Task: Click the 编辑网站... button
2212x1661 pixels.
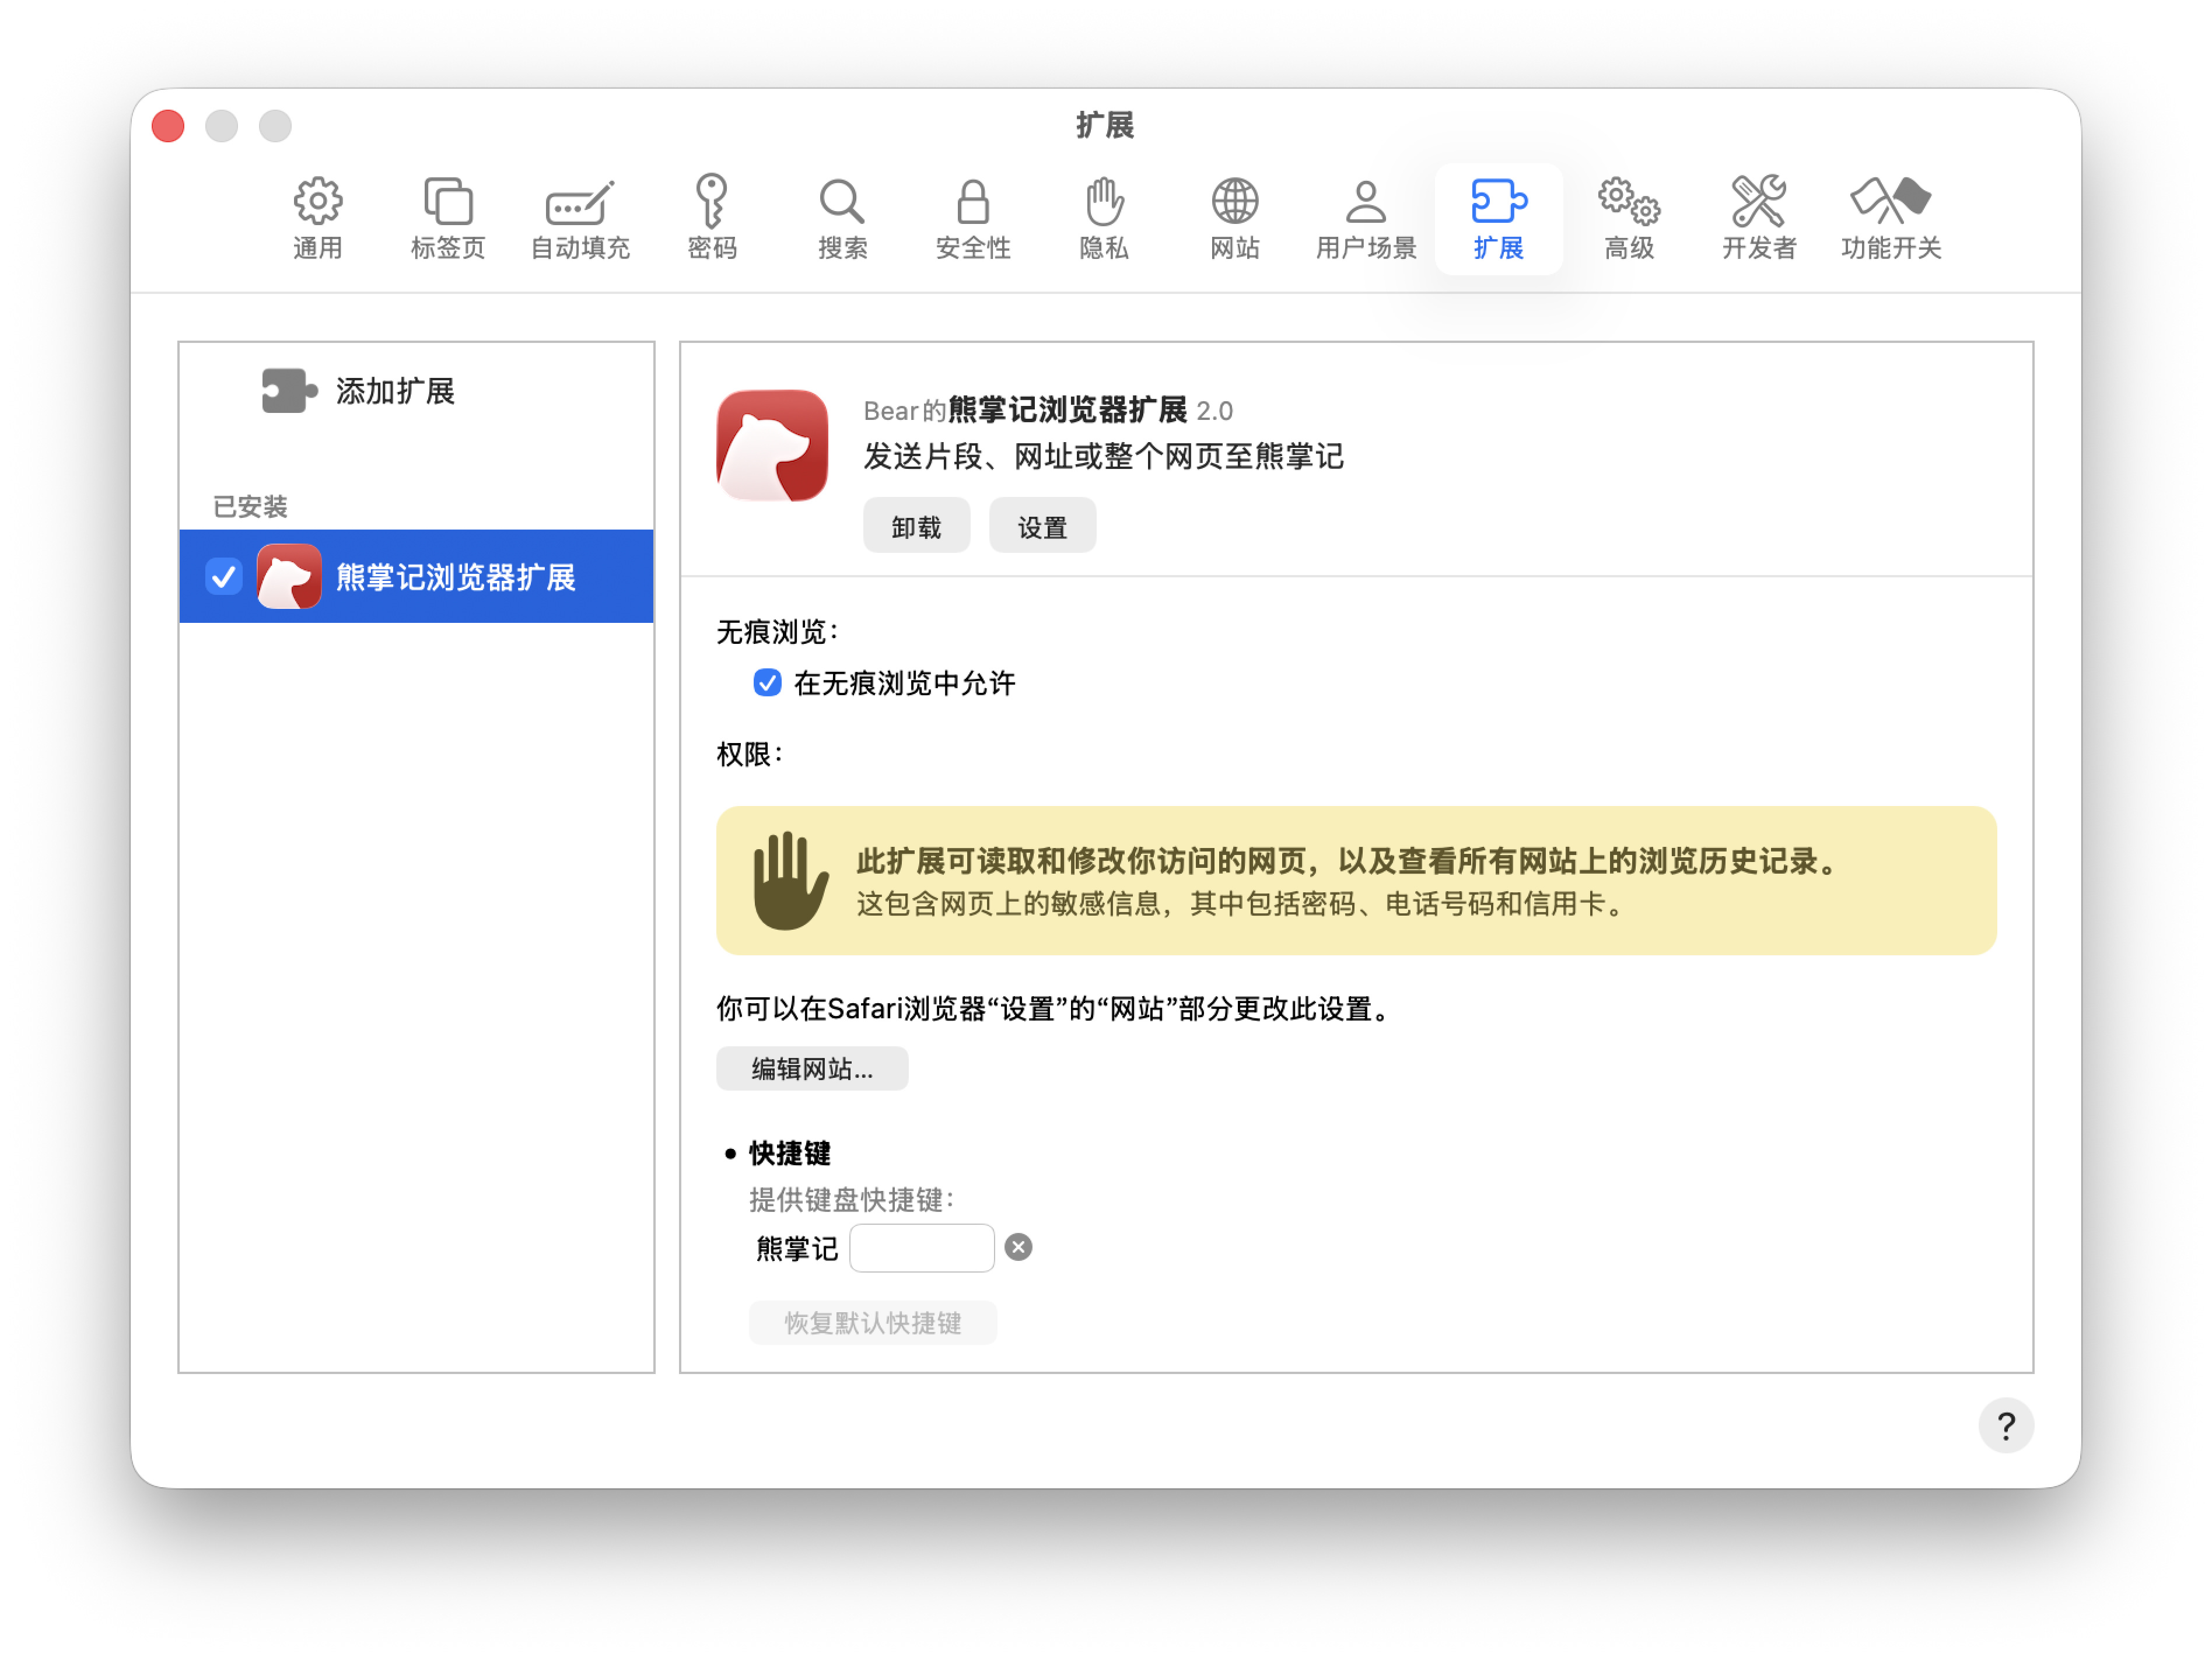Action: point(812,1069)
